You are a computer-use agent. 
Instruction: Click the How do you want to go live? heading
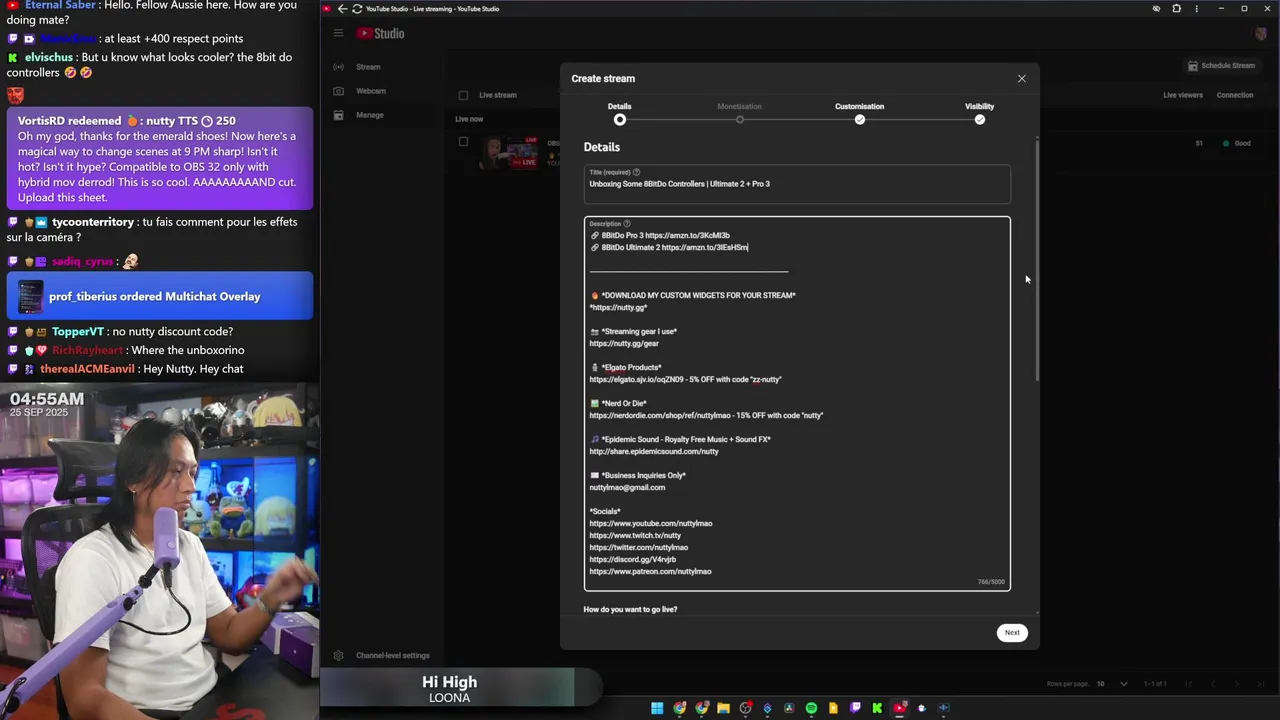click(630, 609)
